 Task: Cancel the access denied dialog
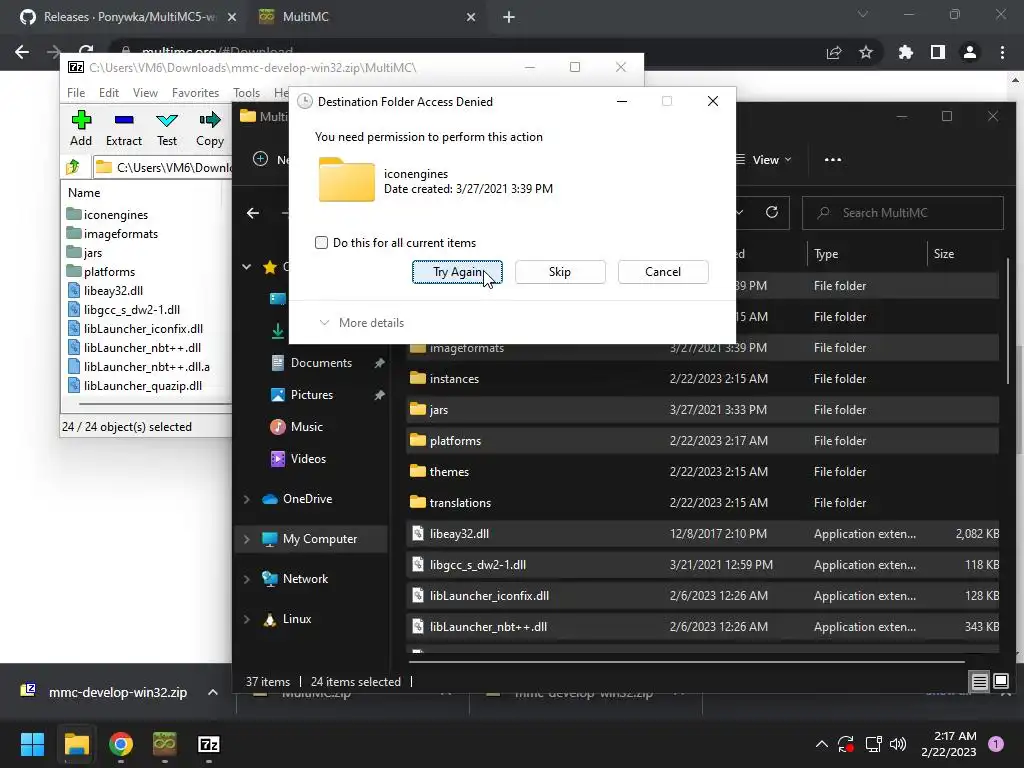click(x=663, y=272)
